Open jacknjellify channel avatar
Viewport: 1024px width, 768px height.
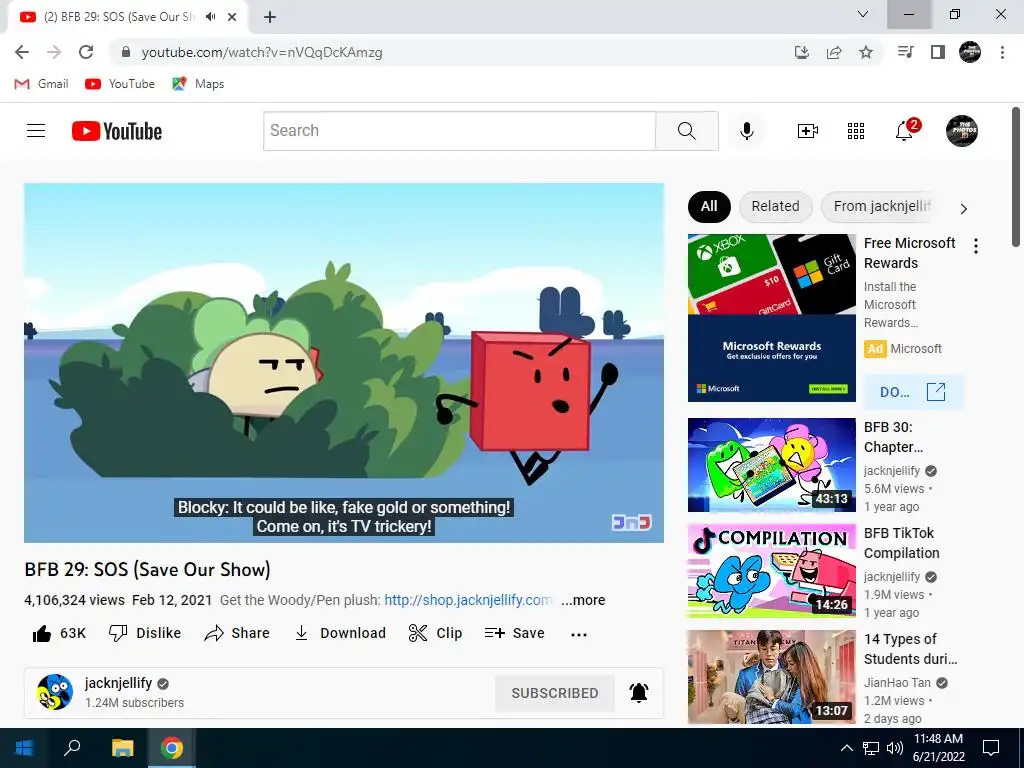[x=55, y=692]
